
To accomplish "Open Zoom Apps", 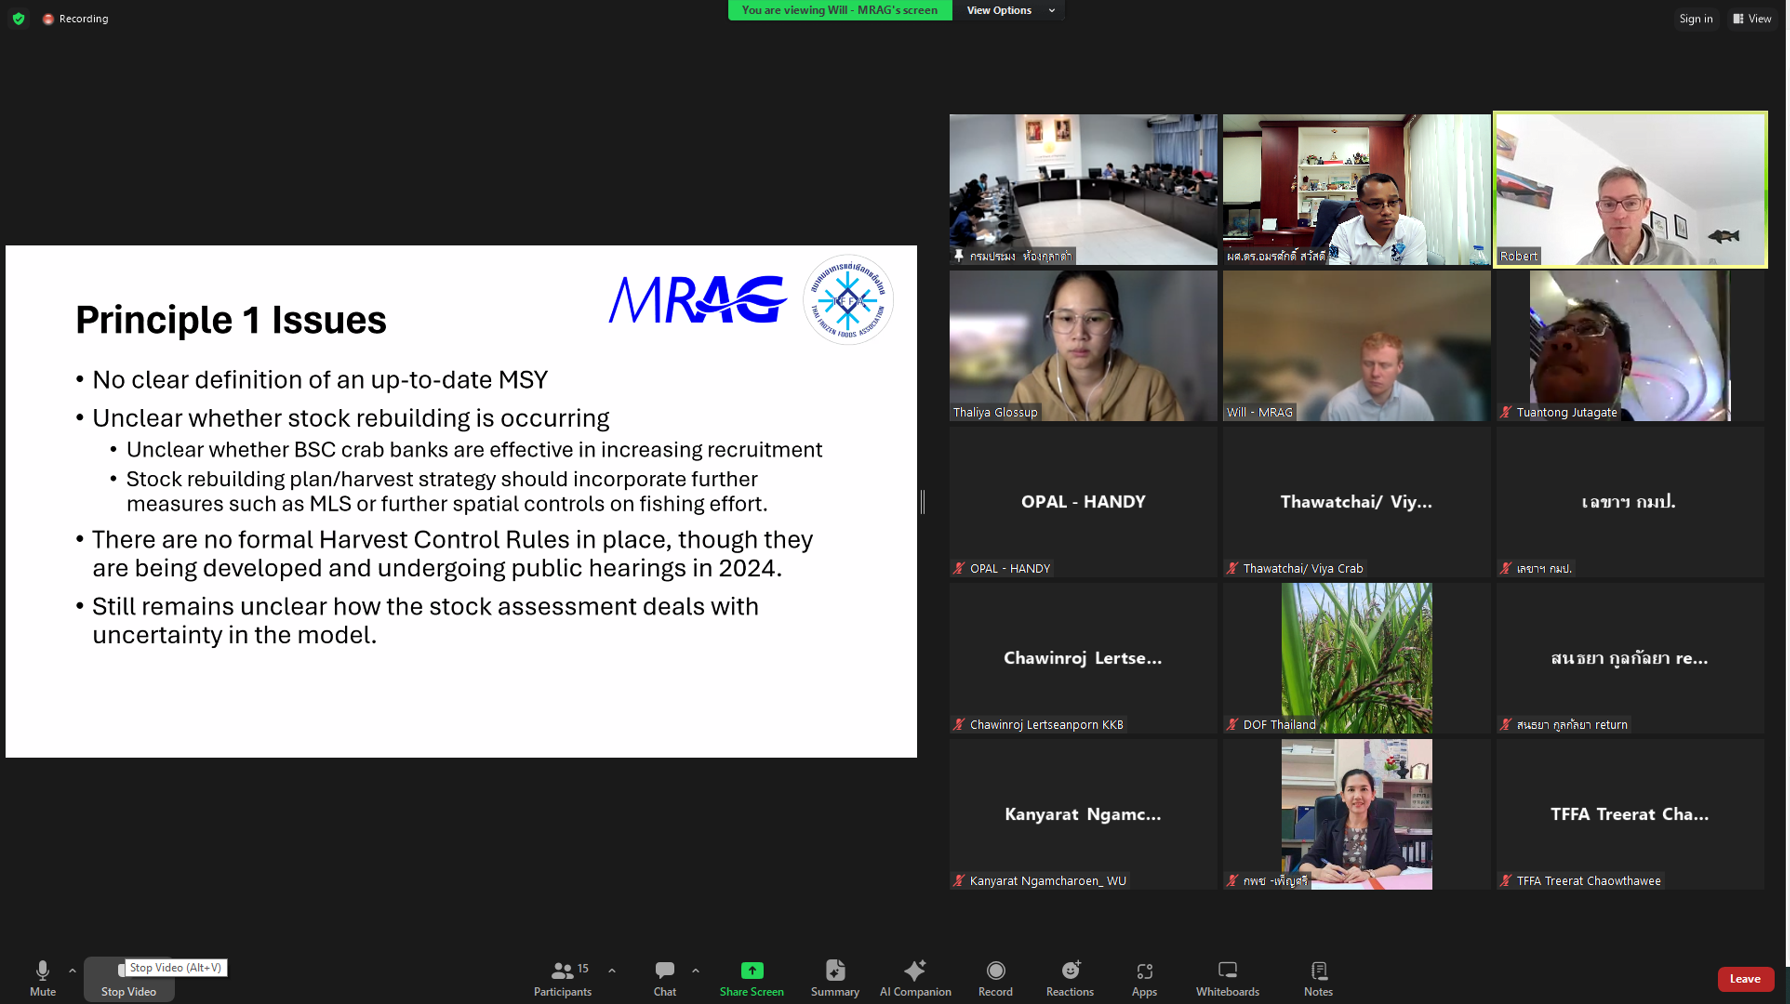I will click(x=1144, y=978).
